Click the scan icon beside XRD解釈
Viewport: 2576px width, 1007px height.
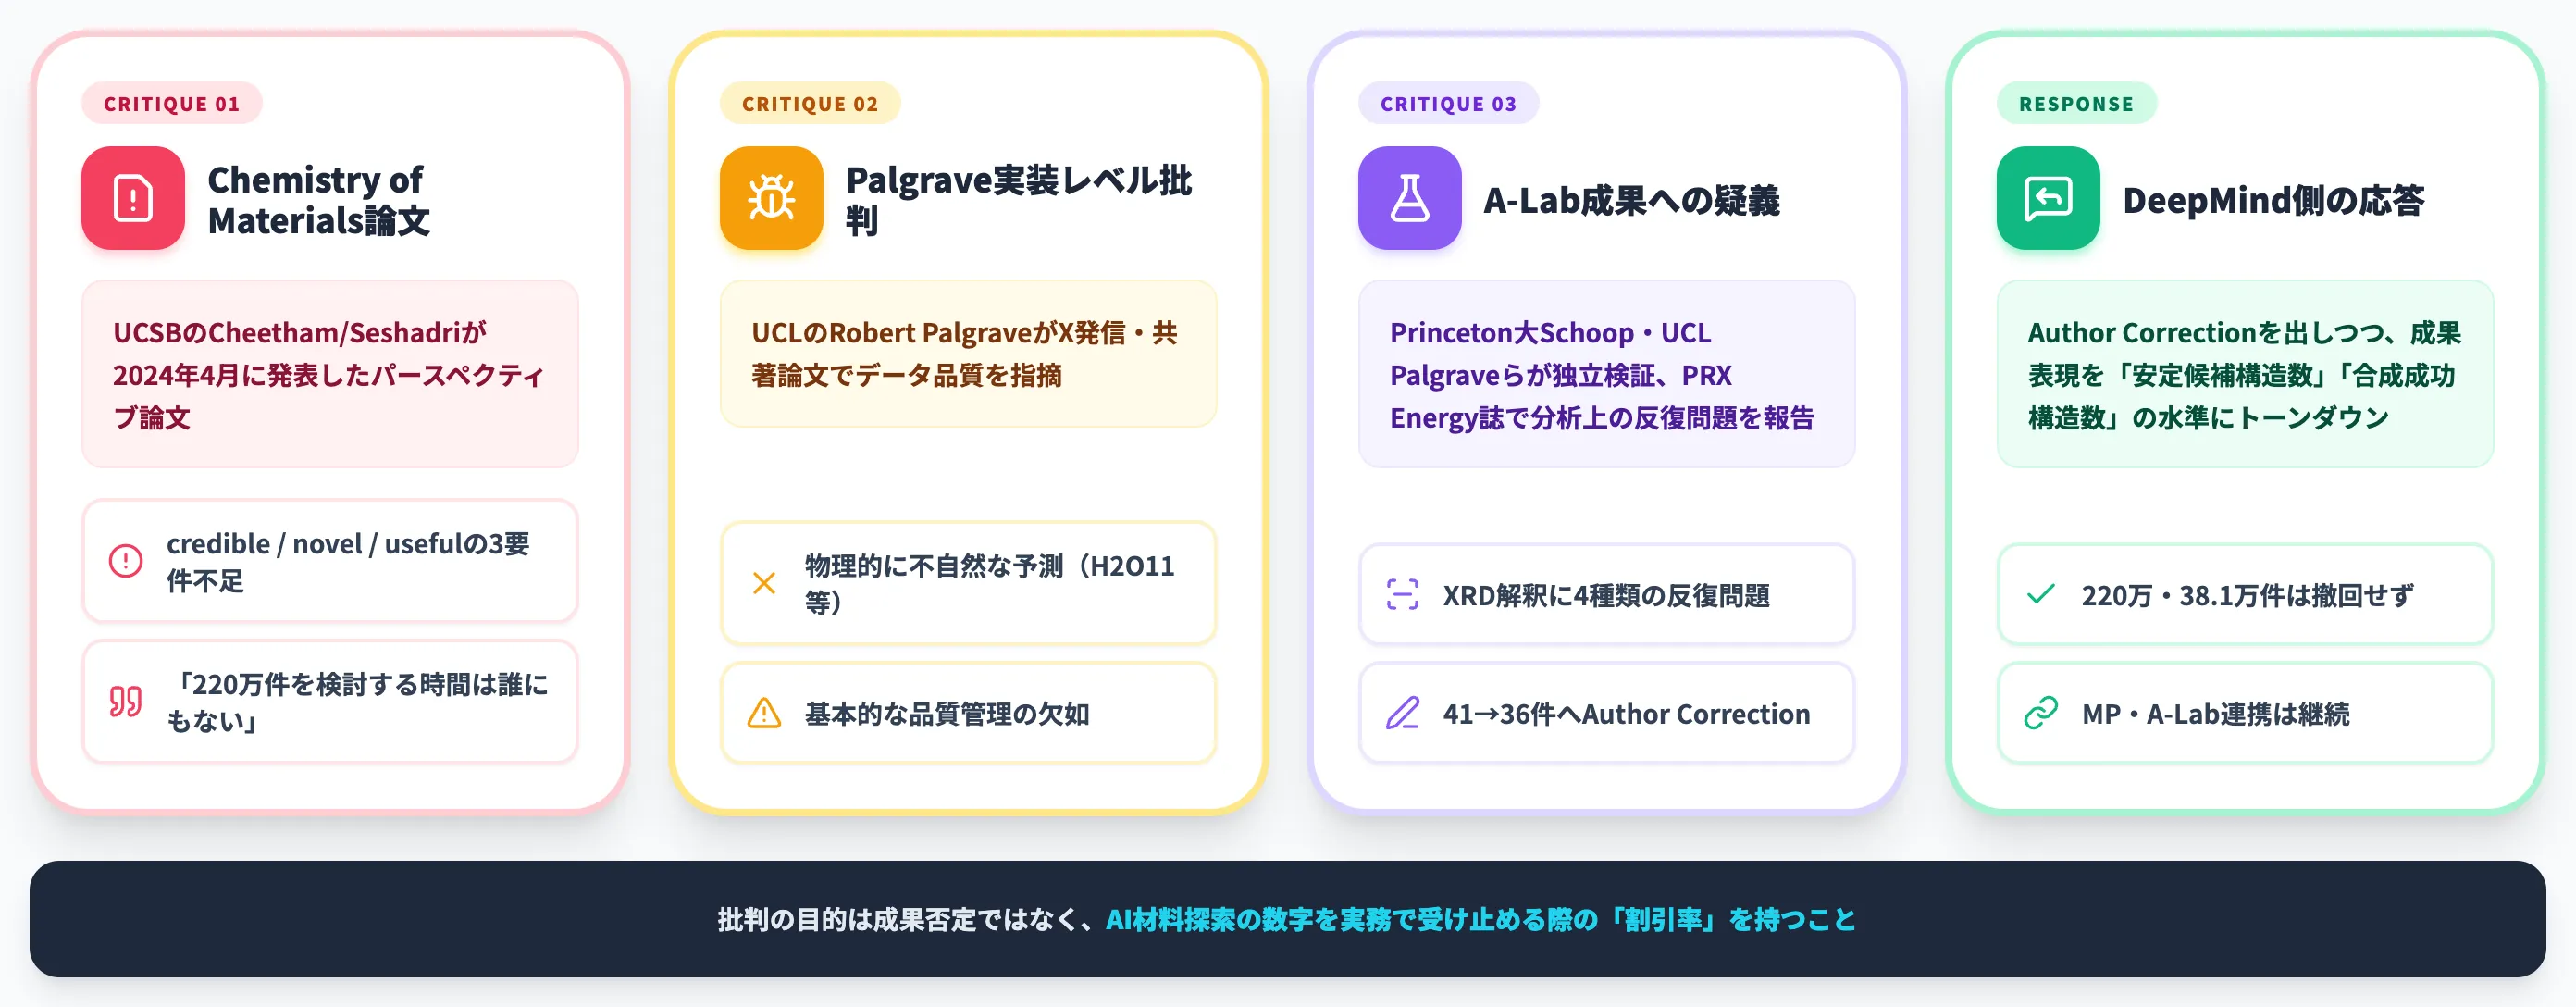tap(1402, 594)
